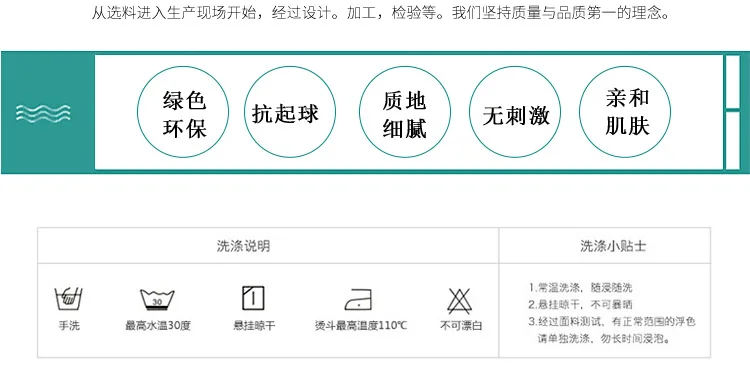The width and height of the screenshot is (750, 381).
Task: Click the 不可漂白 label
Action: (461, 326)
